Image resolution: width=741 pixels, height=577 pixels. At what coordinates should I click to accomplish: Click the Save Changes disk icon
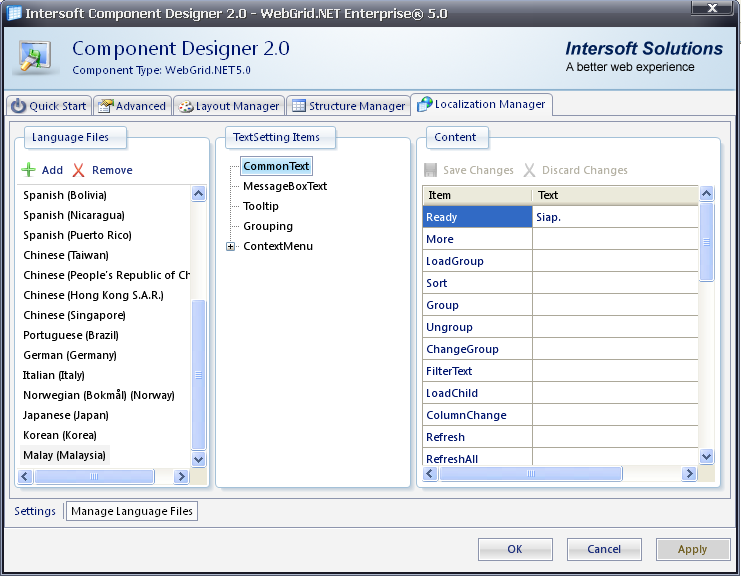point(430,170)
